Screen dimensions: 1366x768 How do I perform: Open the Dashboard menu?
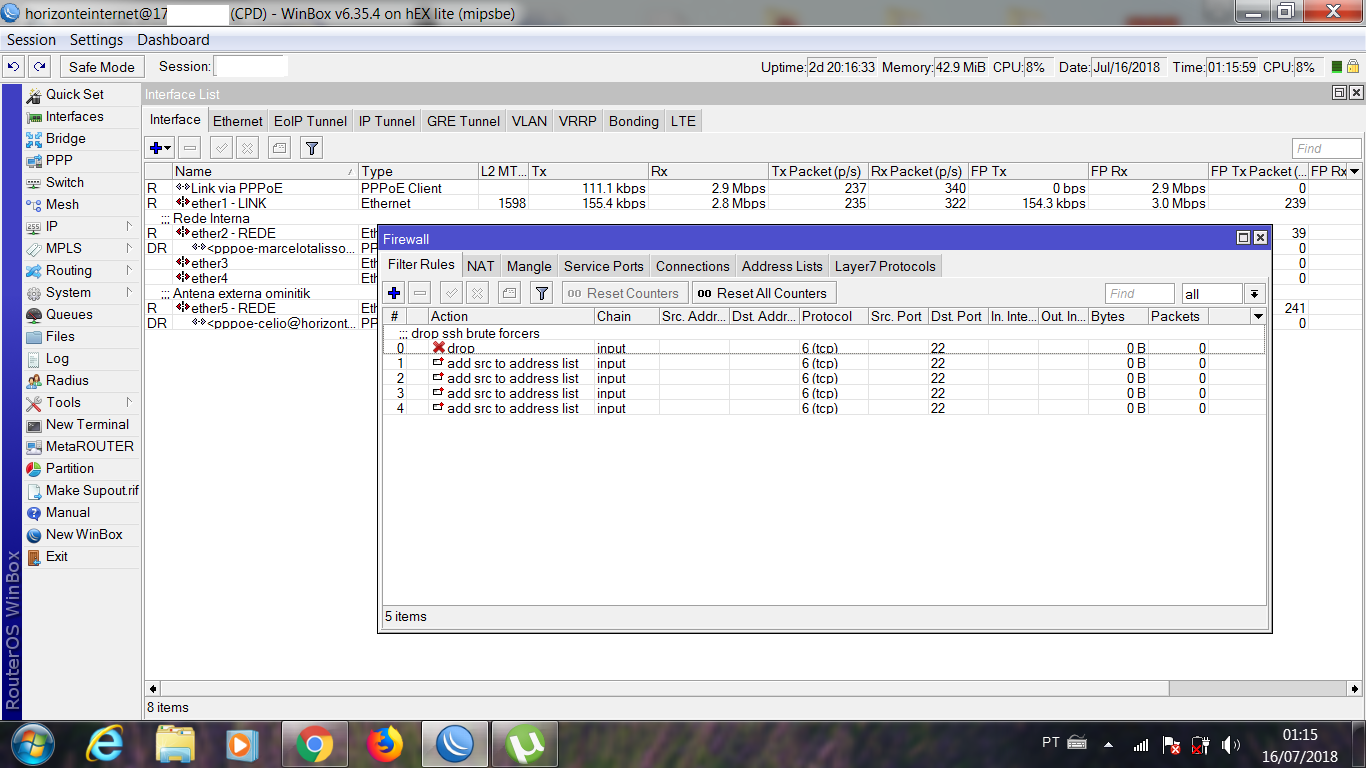[174, 40]
